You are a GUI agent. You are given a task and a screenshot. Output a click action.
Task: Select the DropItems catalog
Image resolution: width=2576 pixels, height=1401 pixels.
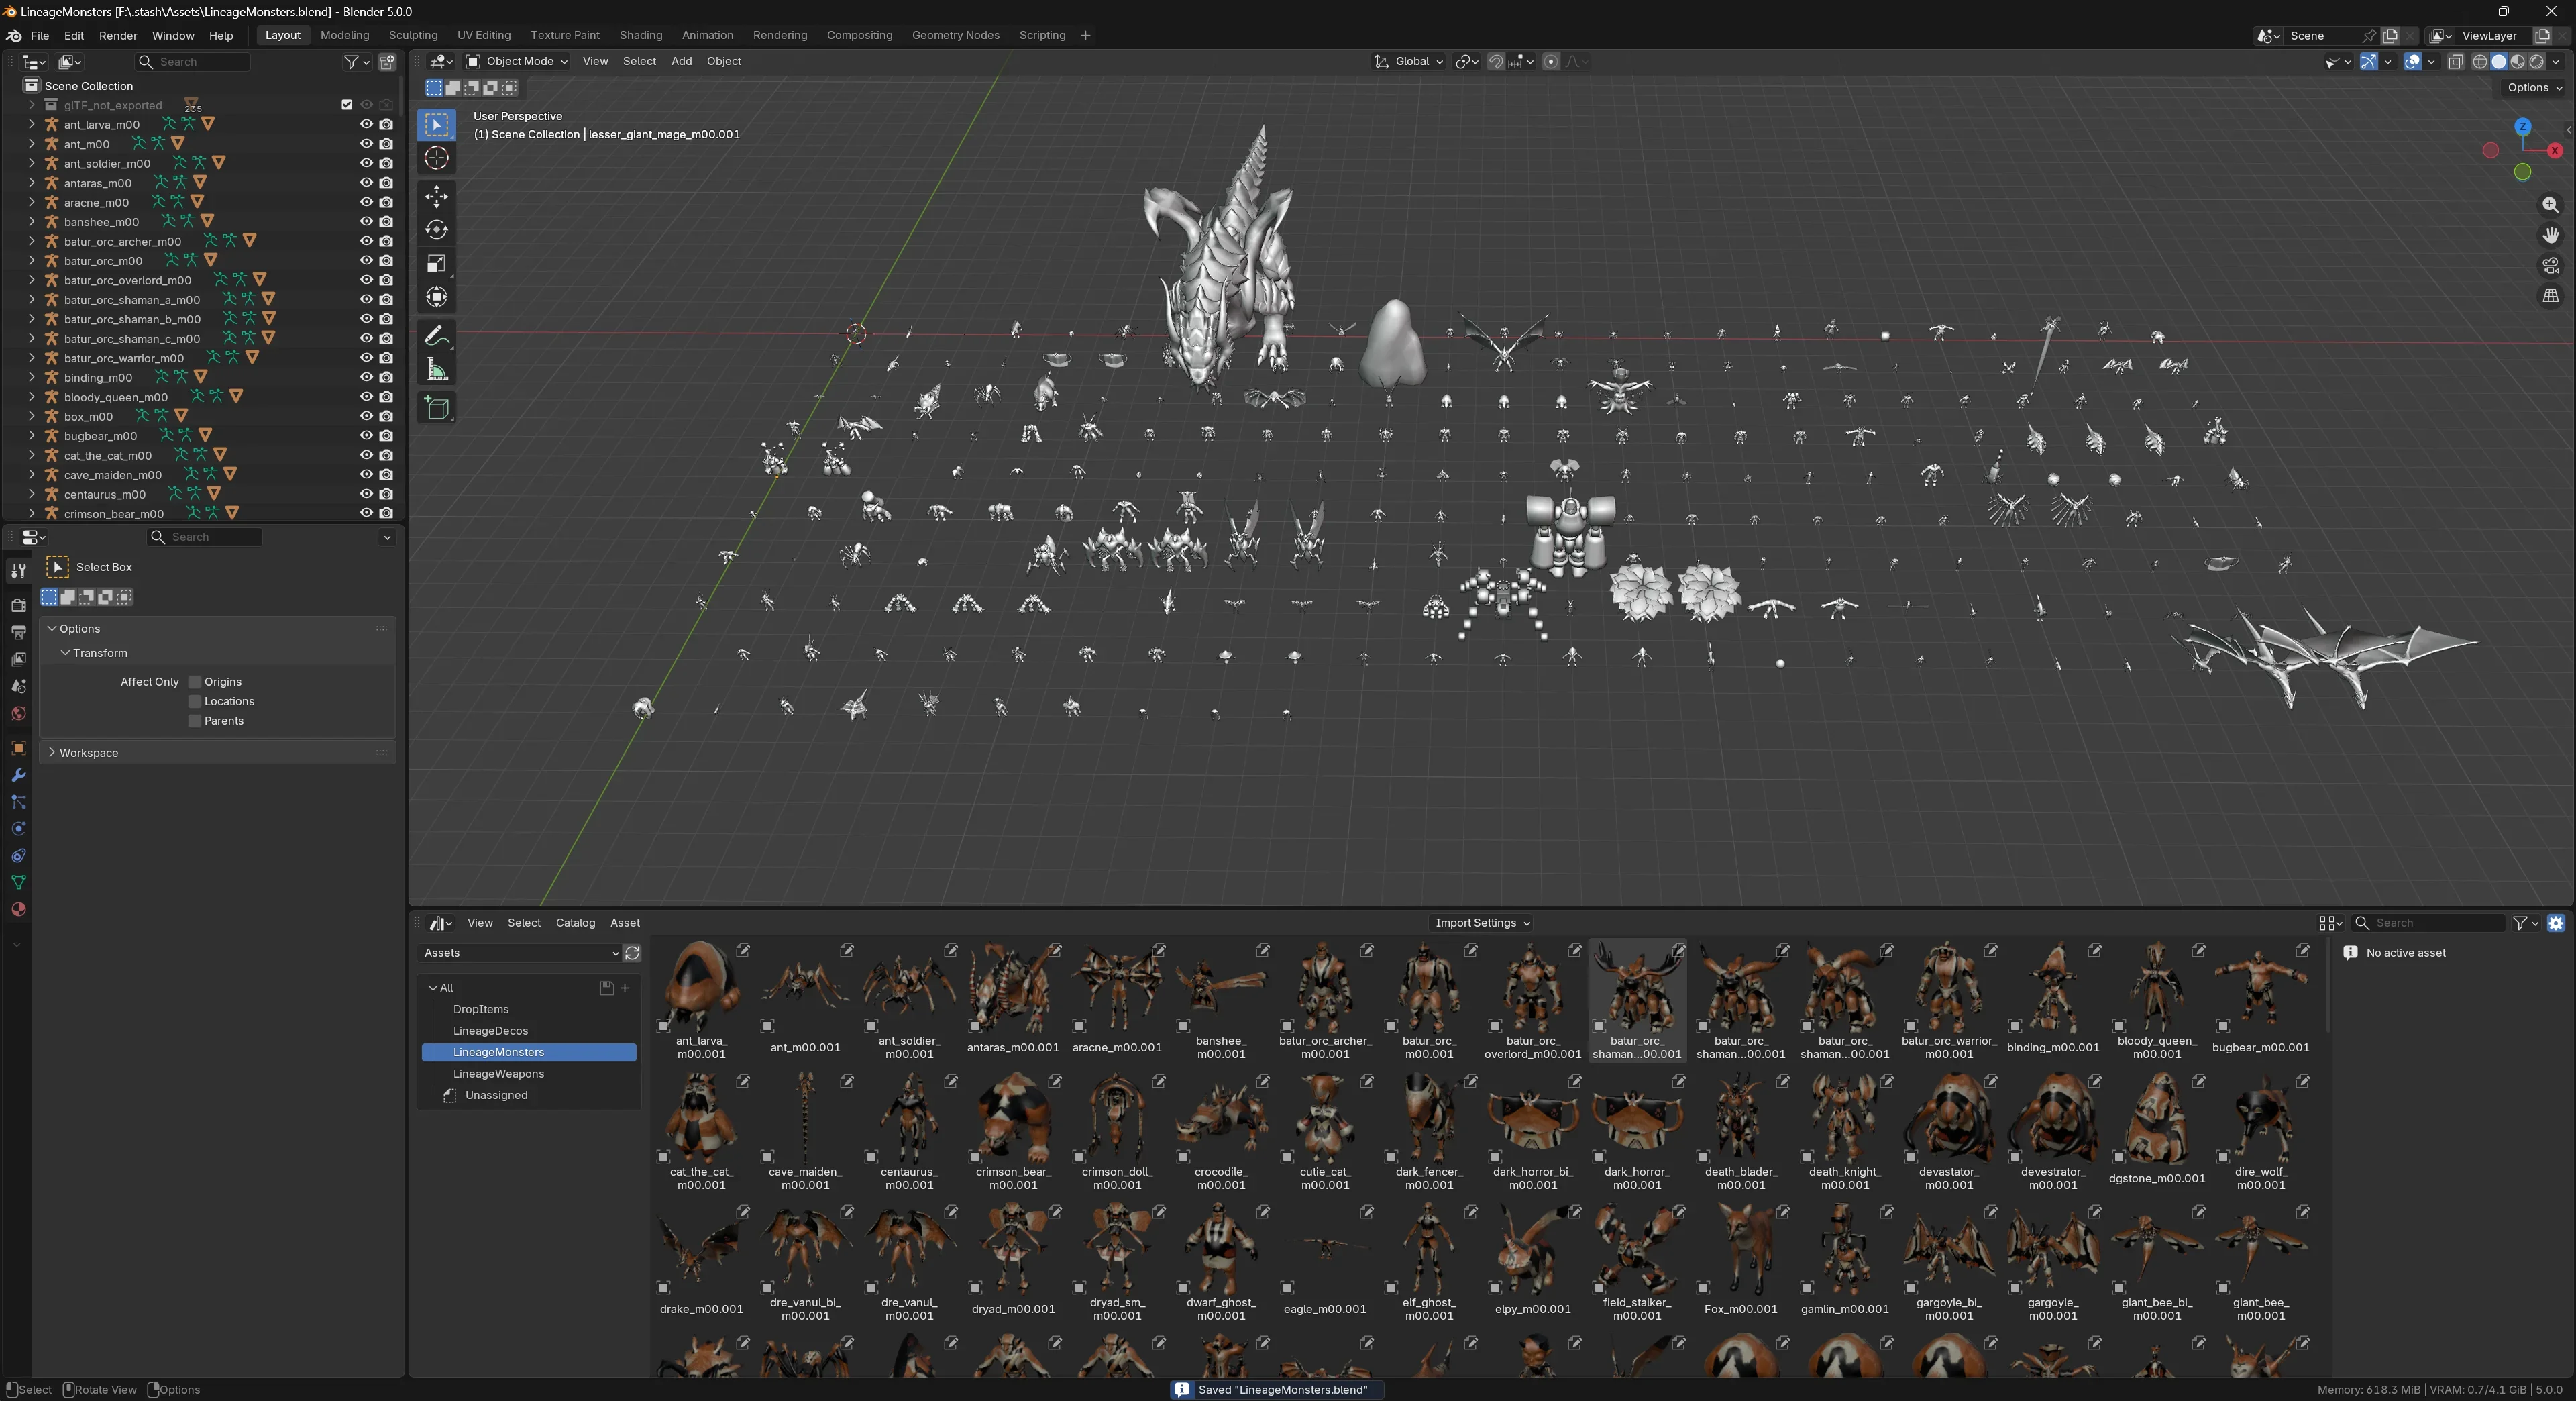coord(529,1010)
